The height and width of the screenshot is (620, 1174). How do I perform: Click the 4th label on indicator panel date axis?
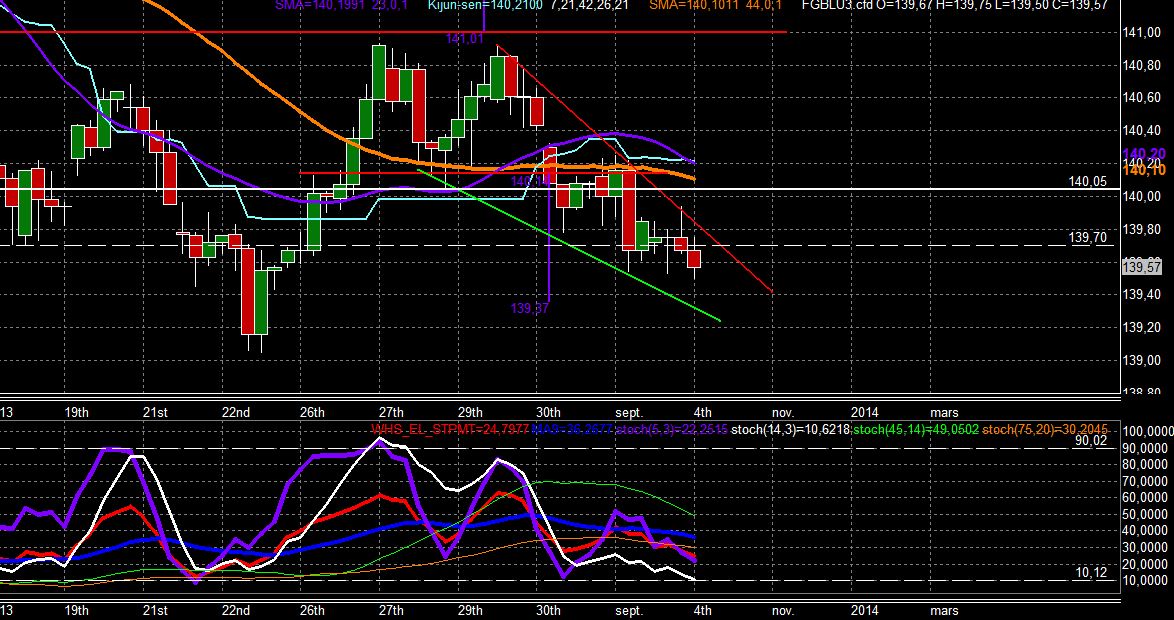702,611
